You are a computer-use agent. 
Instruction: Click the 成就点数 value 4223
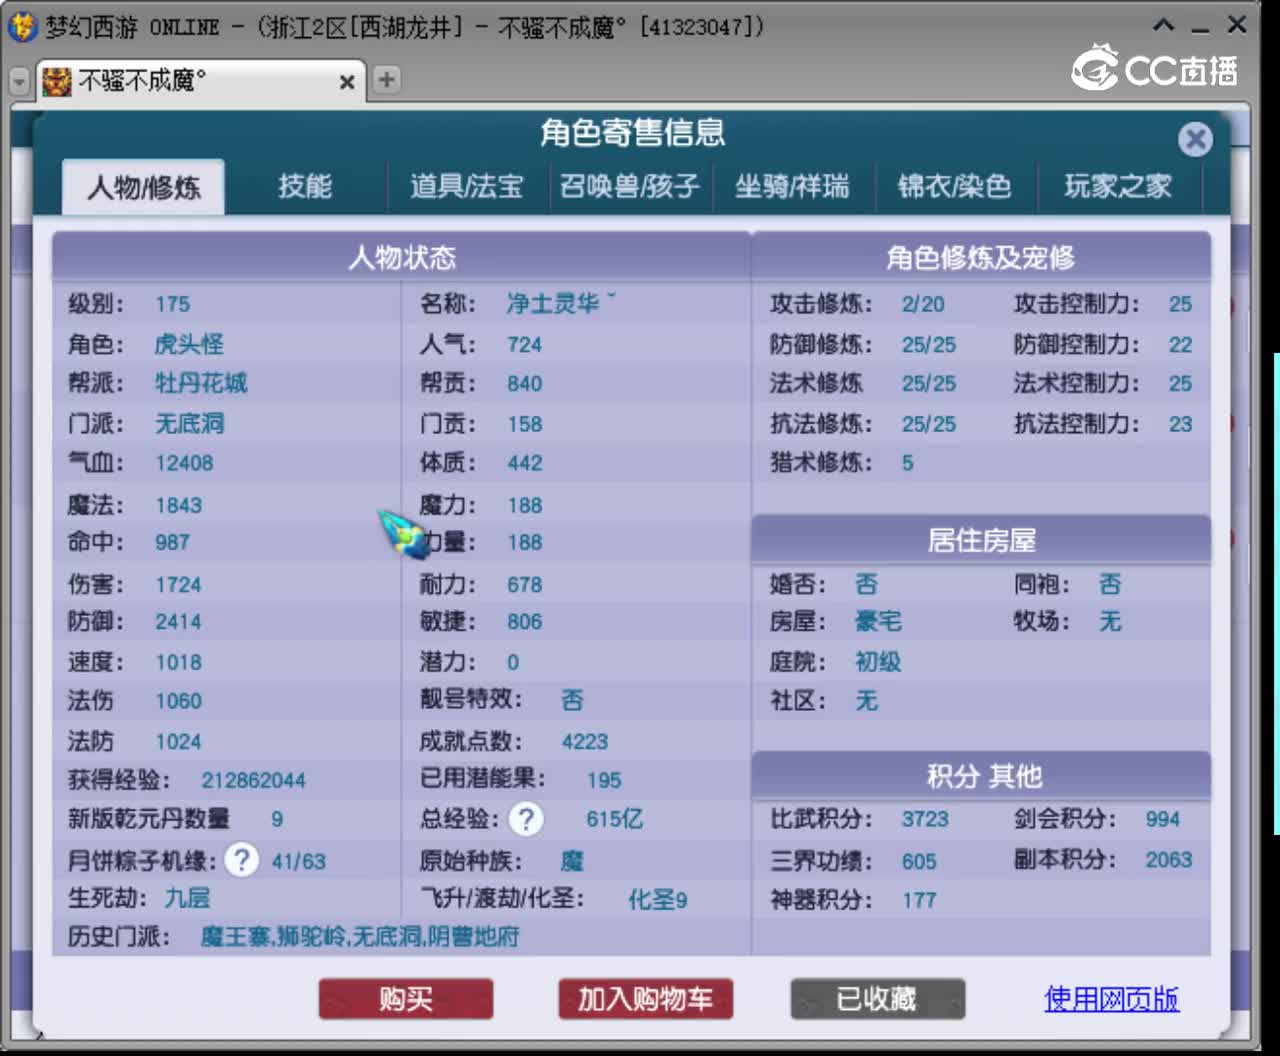[585, 741]
